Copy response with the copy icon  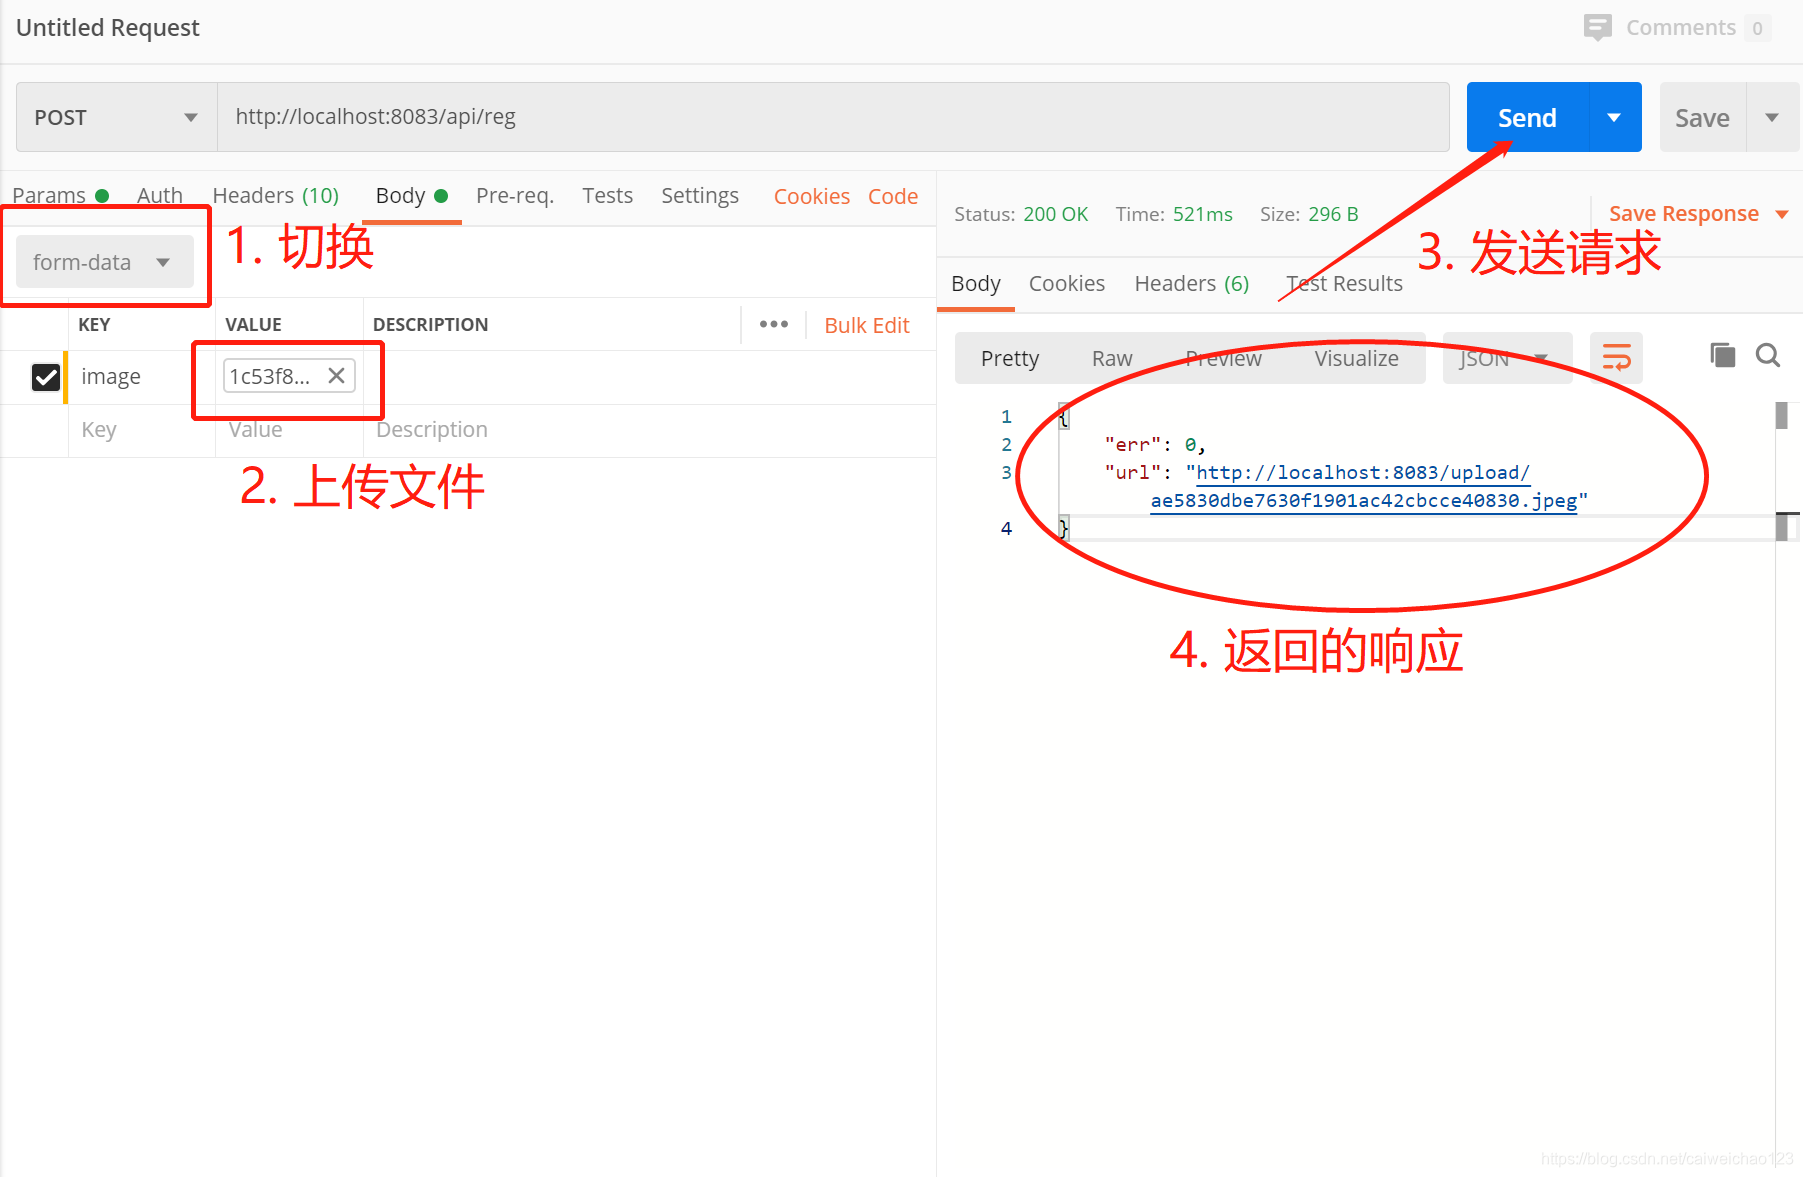click(x=1722, y=355)
